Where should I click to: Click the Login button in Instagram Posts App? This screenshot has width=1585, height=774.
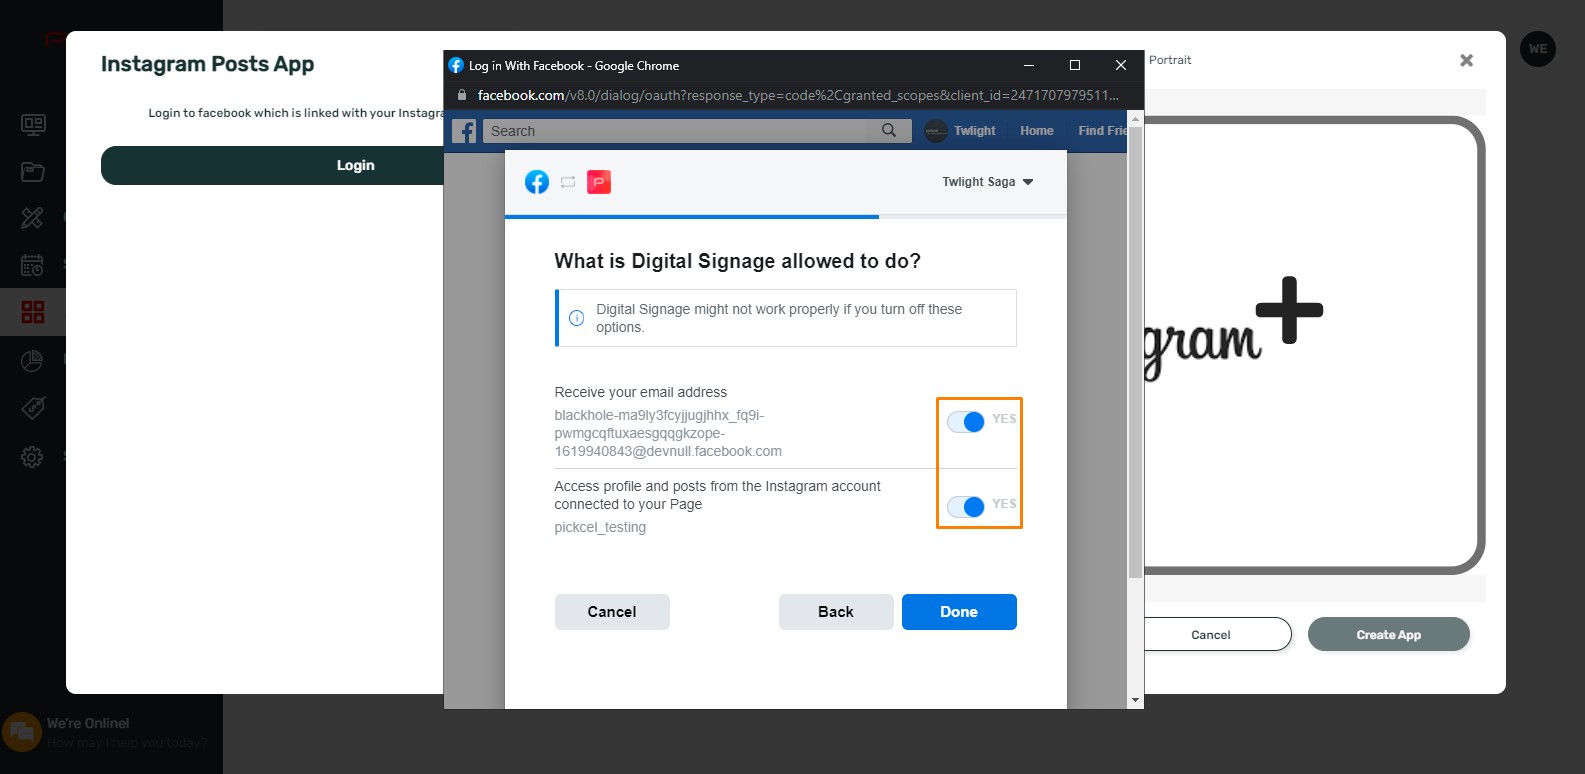[273, 165]
